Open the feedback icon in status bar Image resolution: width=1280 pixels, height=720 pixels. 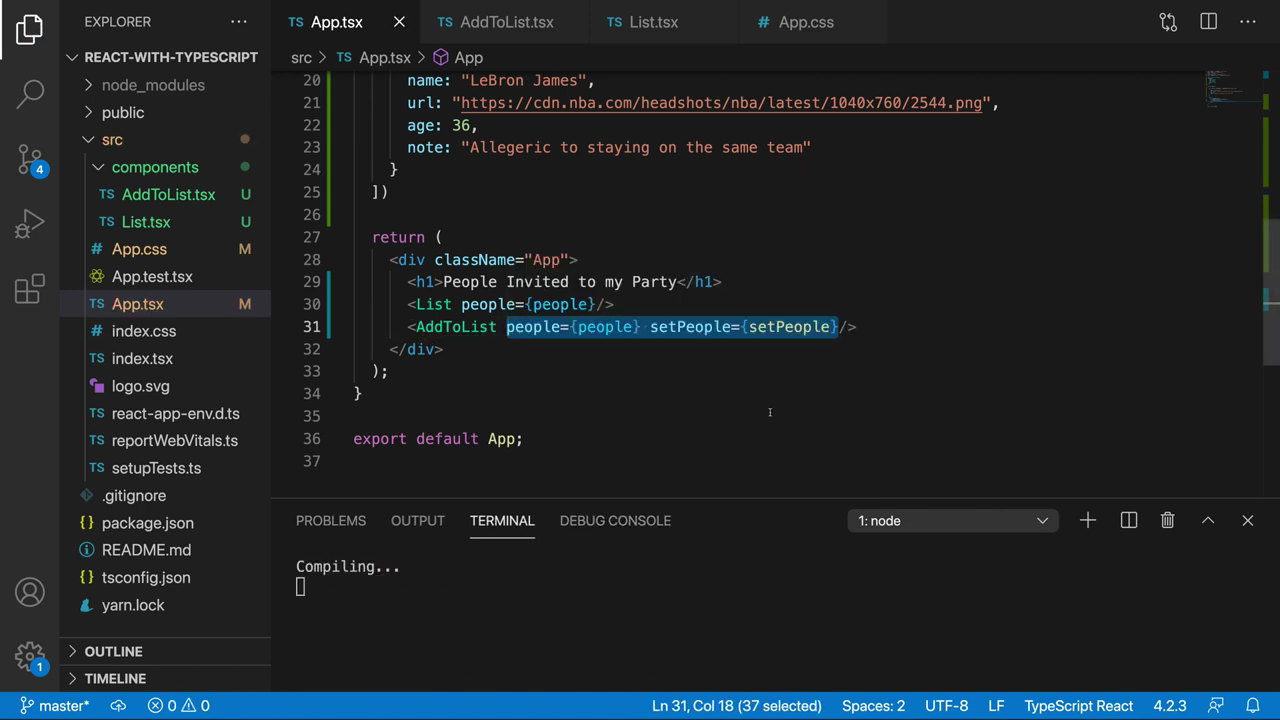coord(1216,706)
